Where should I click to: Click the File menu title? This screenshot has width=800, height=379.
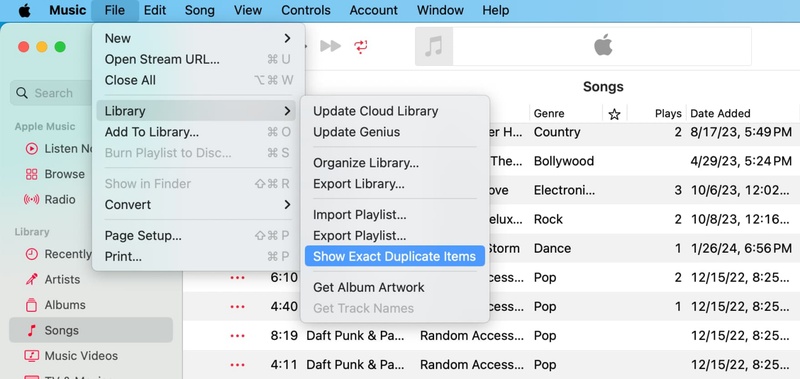[115, 10]
